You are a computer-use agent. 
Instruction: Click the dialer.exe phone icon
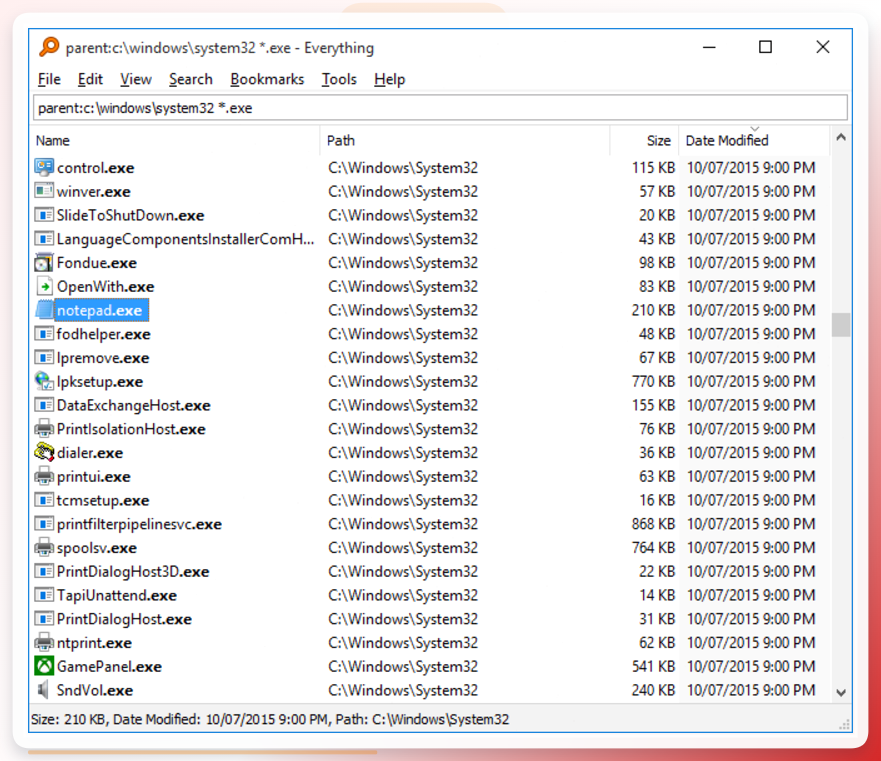tap(44, 452)
